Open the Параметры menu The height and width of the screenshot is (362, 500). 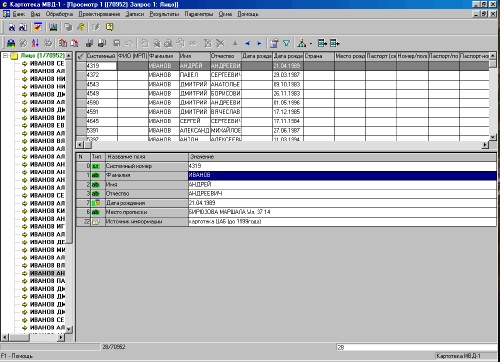click(199, 14)
